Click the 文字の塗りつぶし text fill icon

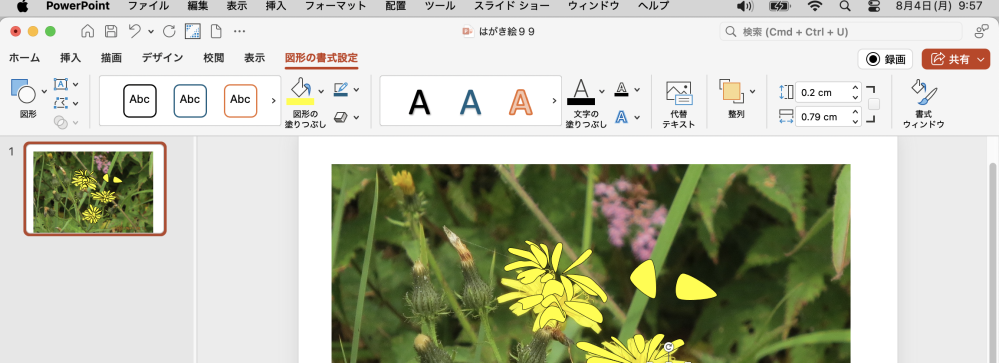coord(580,92)
